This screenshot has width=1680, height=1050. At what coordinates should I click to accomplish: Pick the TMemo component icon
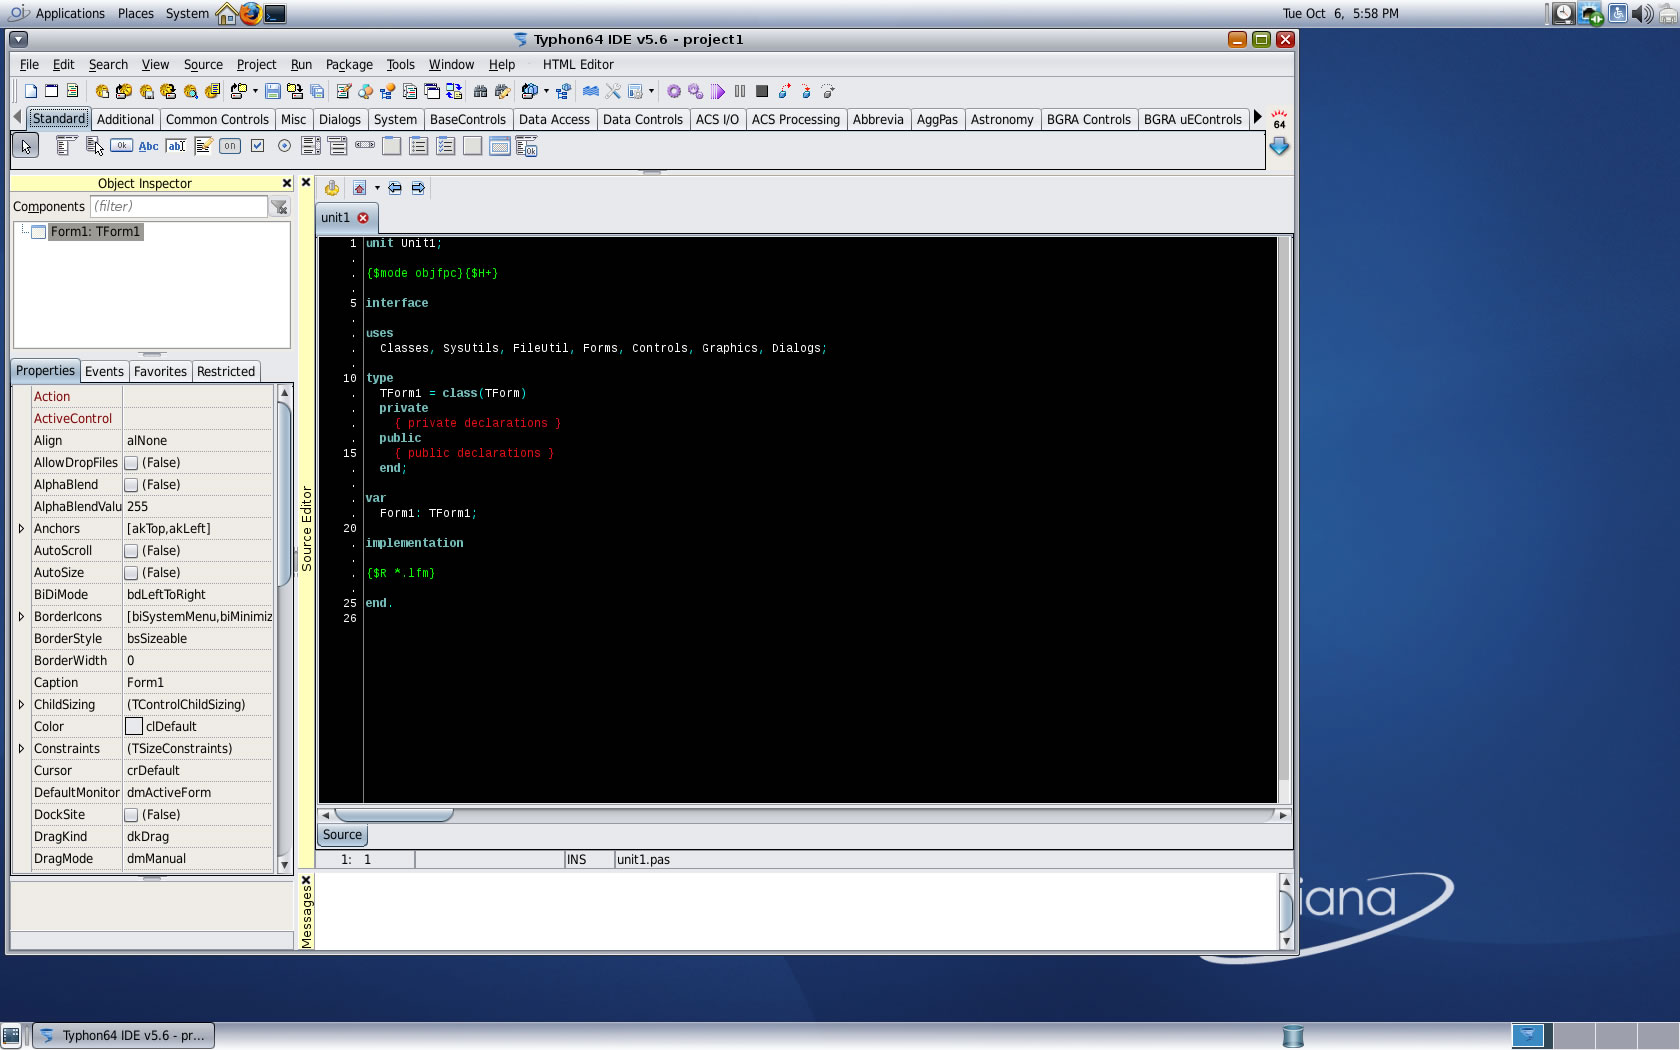point(203,146)
